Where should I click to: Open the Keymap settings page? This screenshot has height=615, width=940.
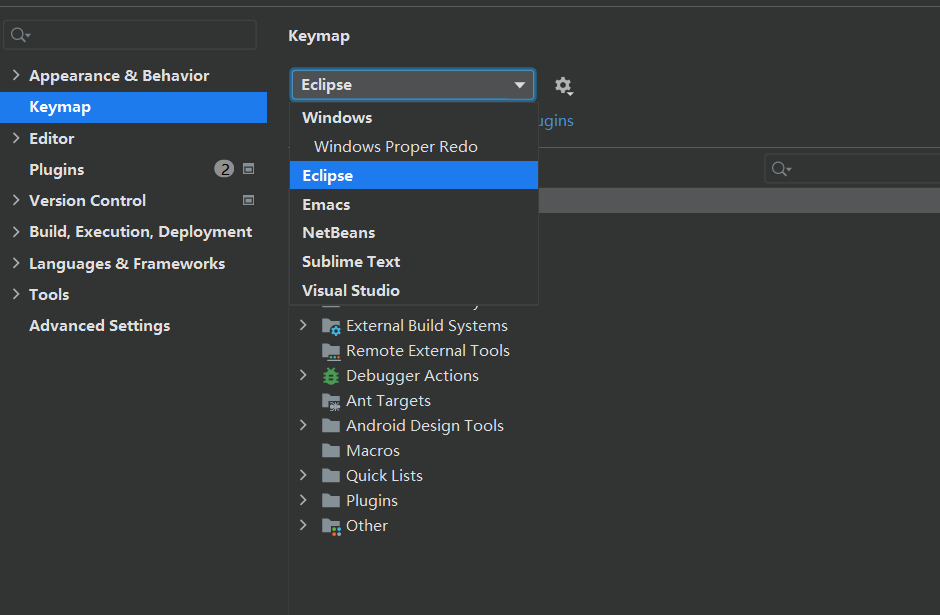(x=133, y=107)
